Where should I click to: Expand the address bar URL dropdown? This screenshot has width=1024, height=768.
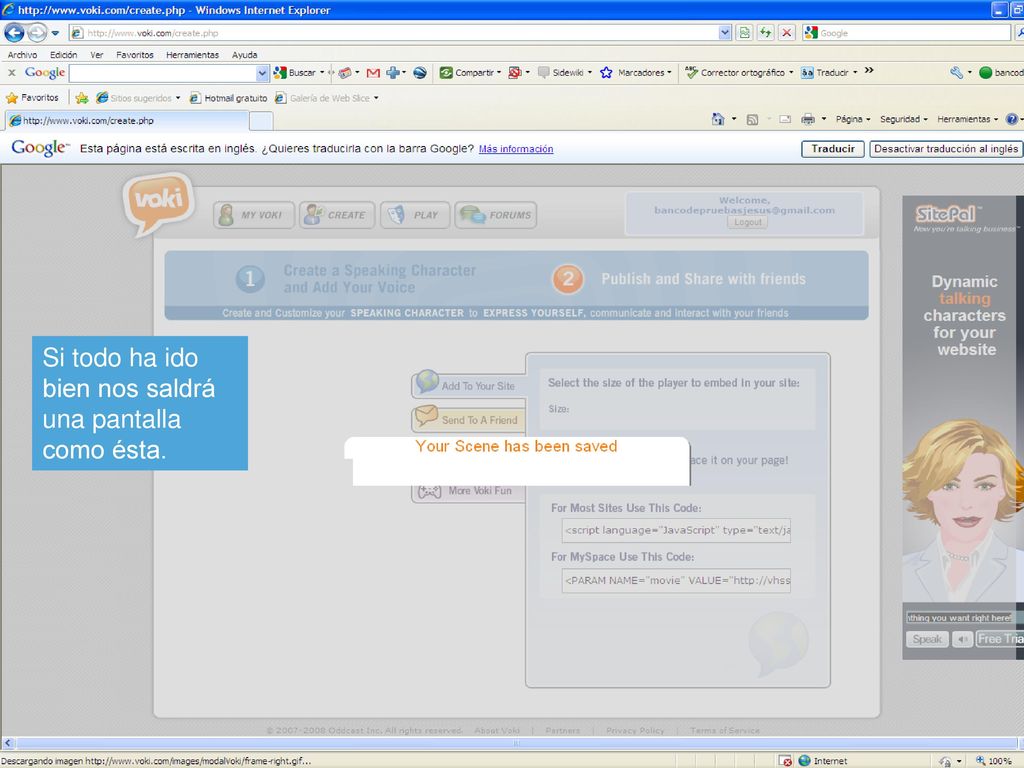(x=724, y=33)
